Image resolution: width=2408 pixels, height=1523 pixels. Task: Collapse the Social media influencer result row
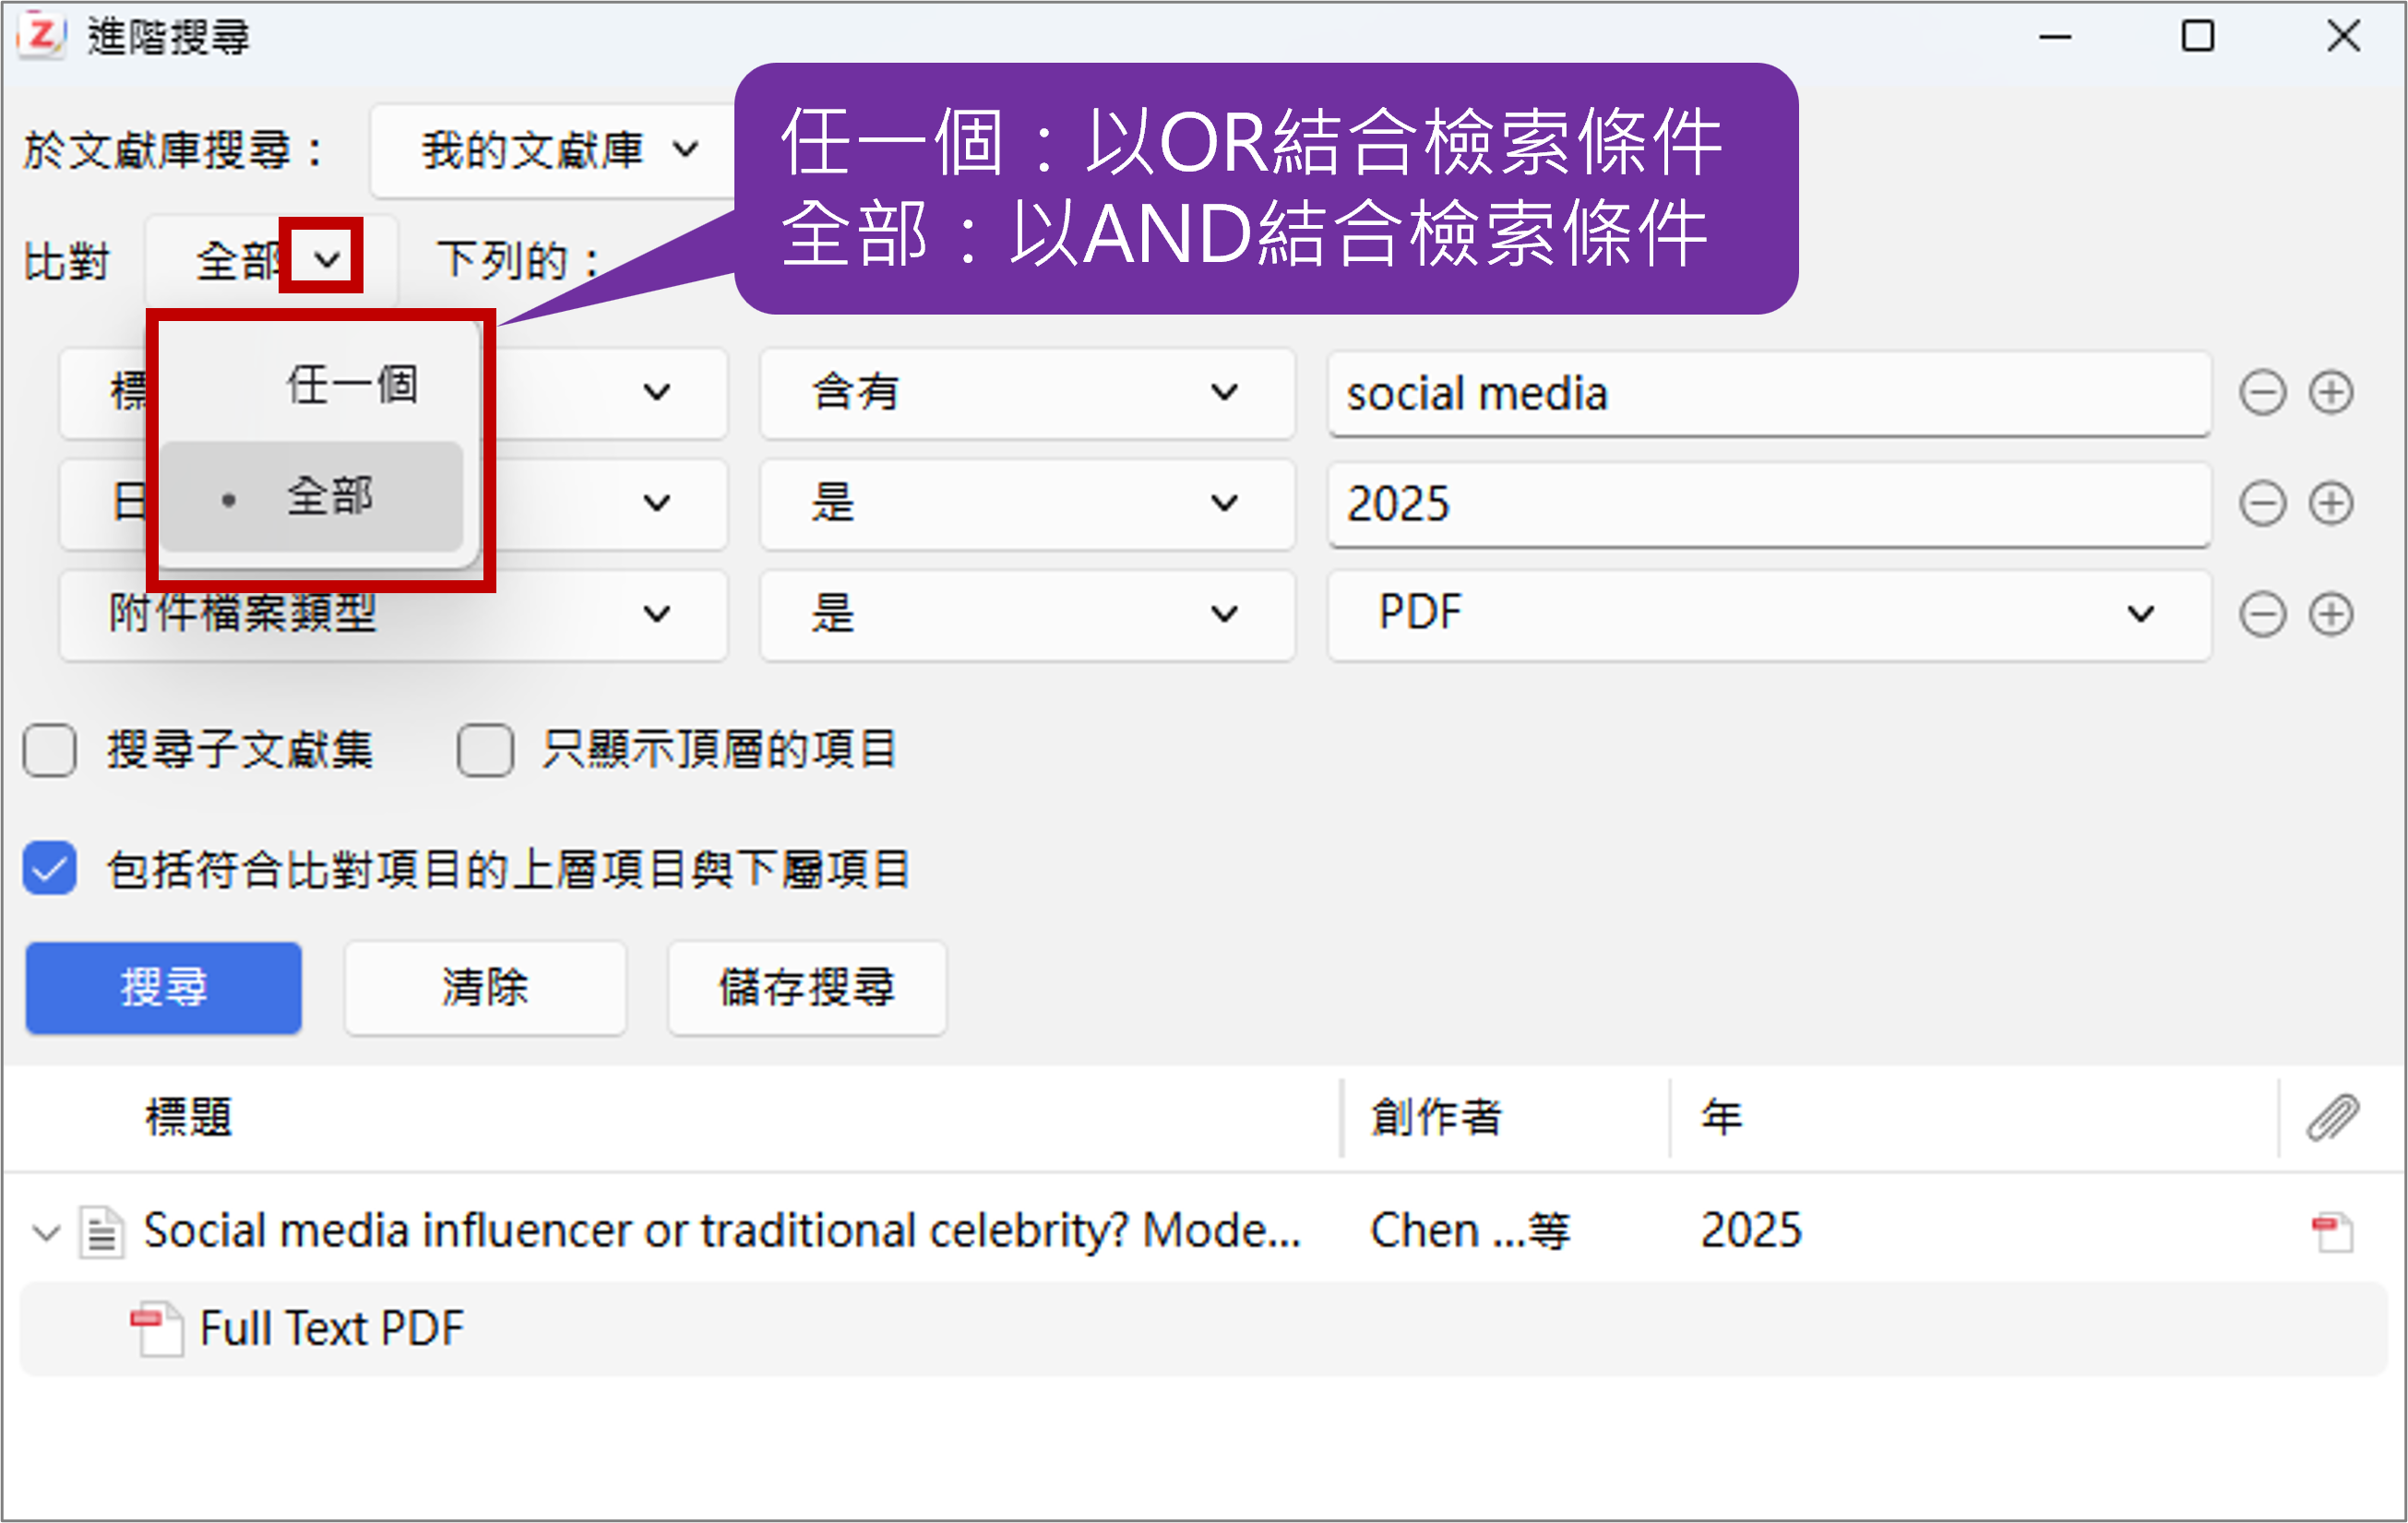[46, 1232]
